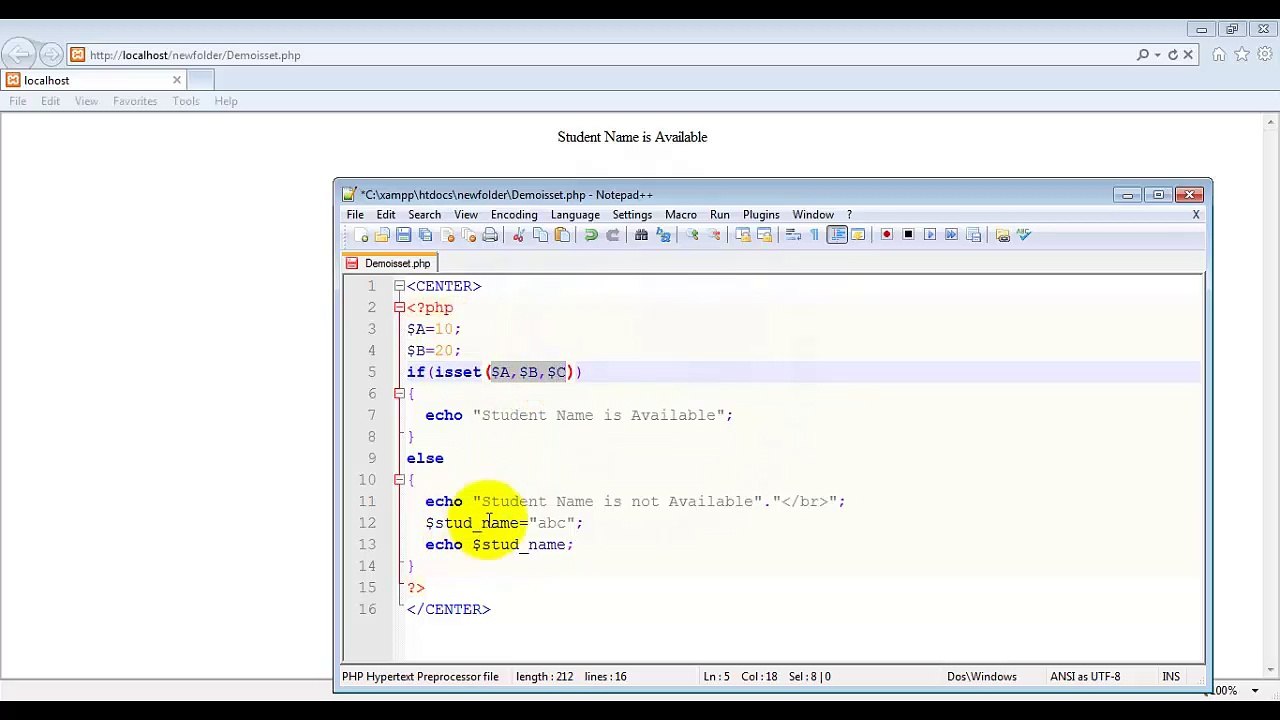Open the Settings menu
Screen dimensions: 1280x720
(x=632, y=215)
